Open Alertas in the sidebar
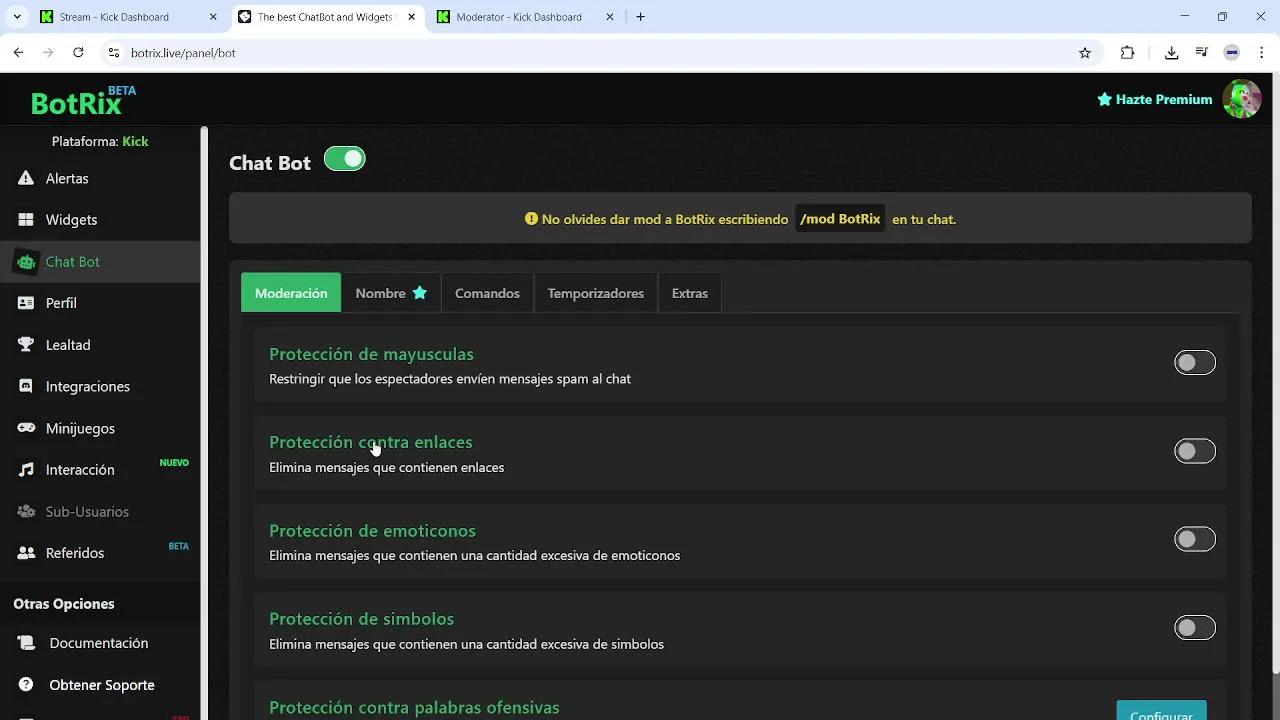The height and width of the screenshot is (720, 1280). coord(100,179)
